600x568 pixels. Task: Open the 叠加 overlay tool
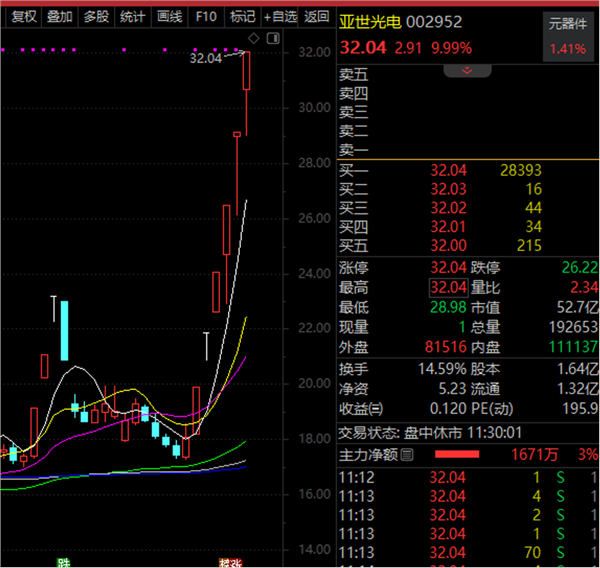coord(60,16)
